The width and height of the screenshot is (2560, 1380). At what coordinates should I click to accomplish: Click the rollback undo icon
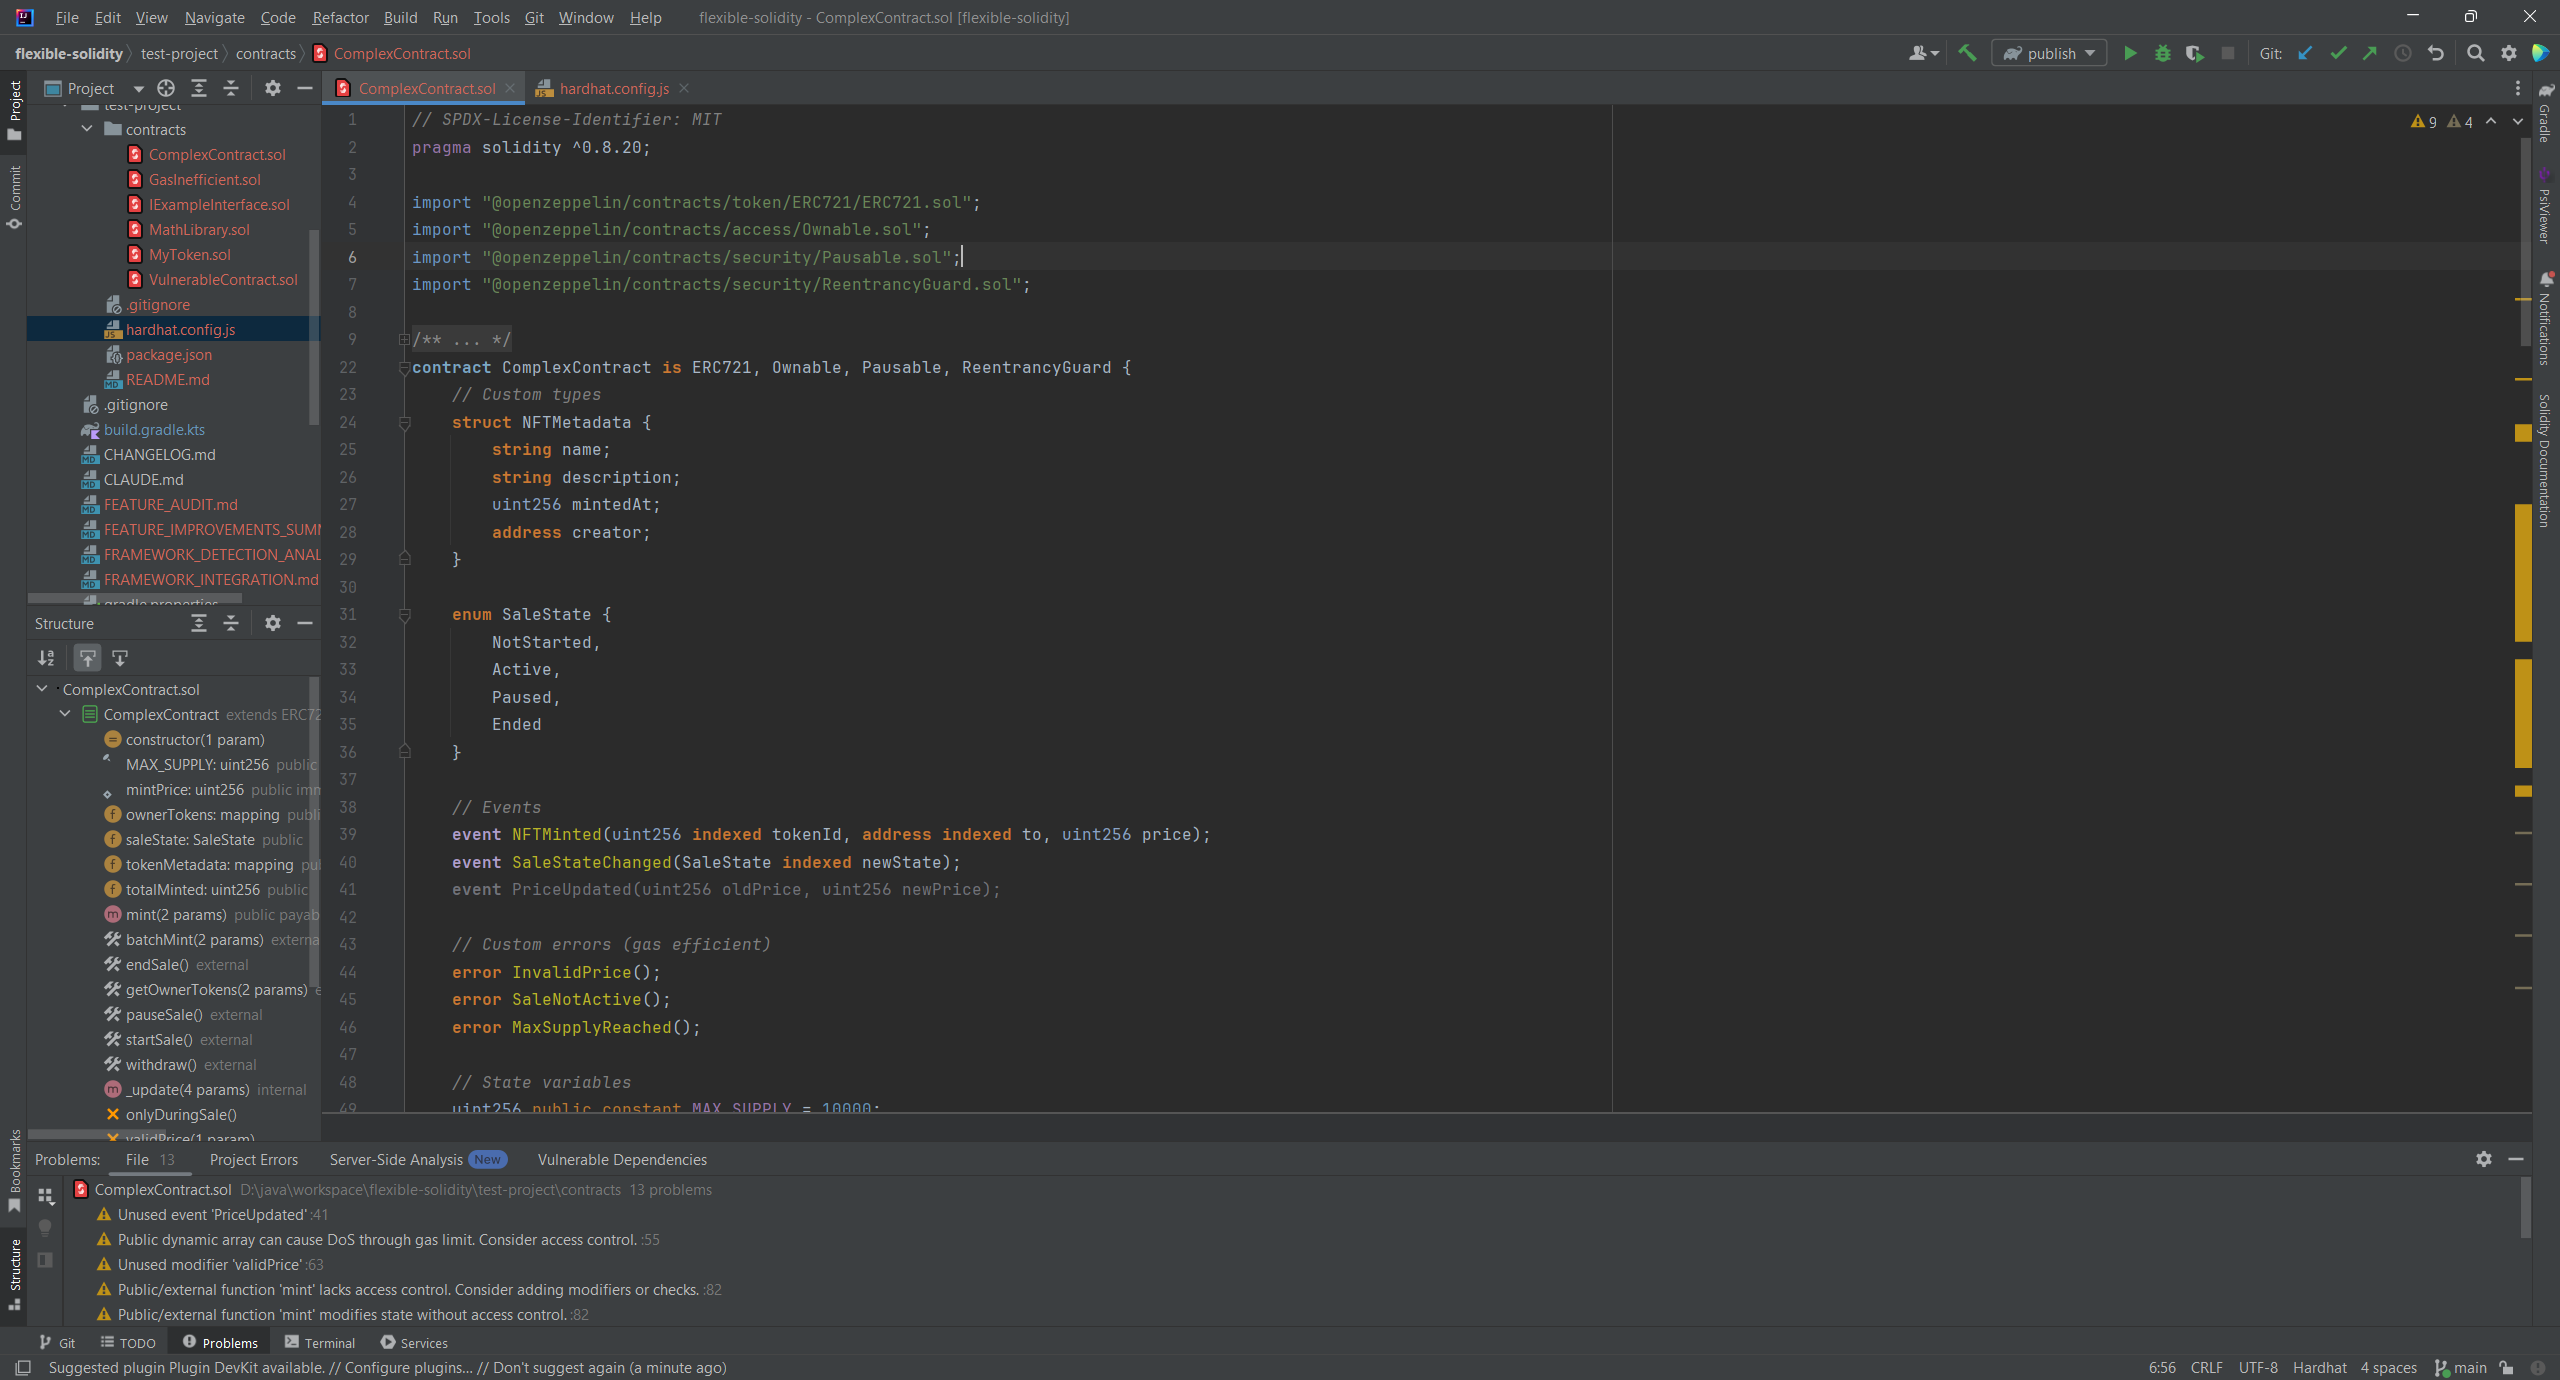click(2436, 53)
